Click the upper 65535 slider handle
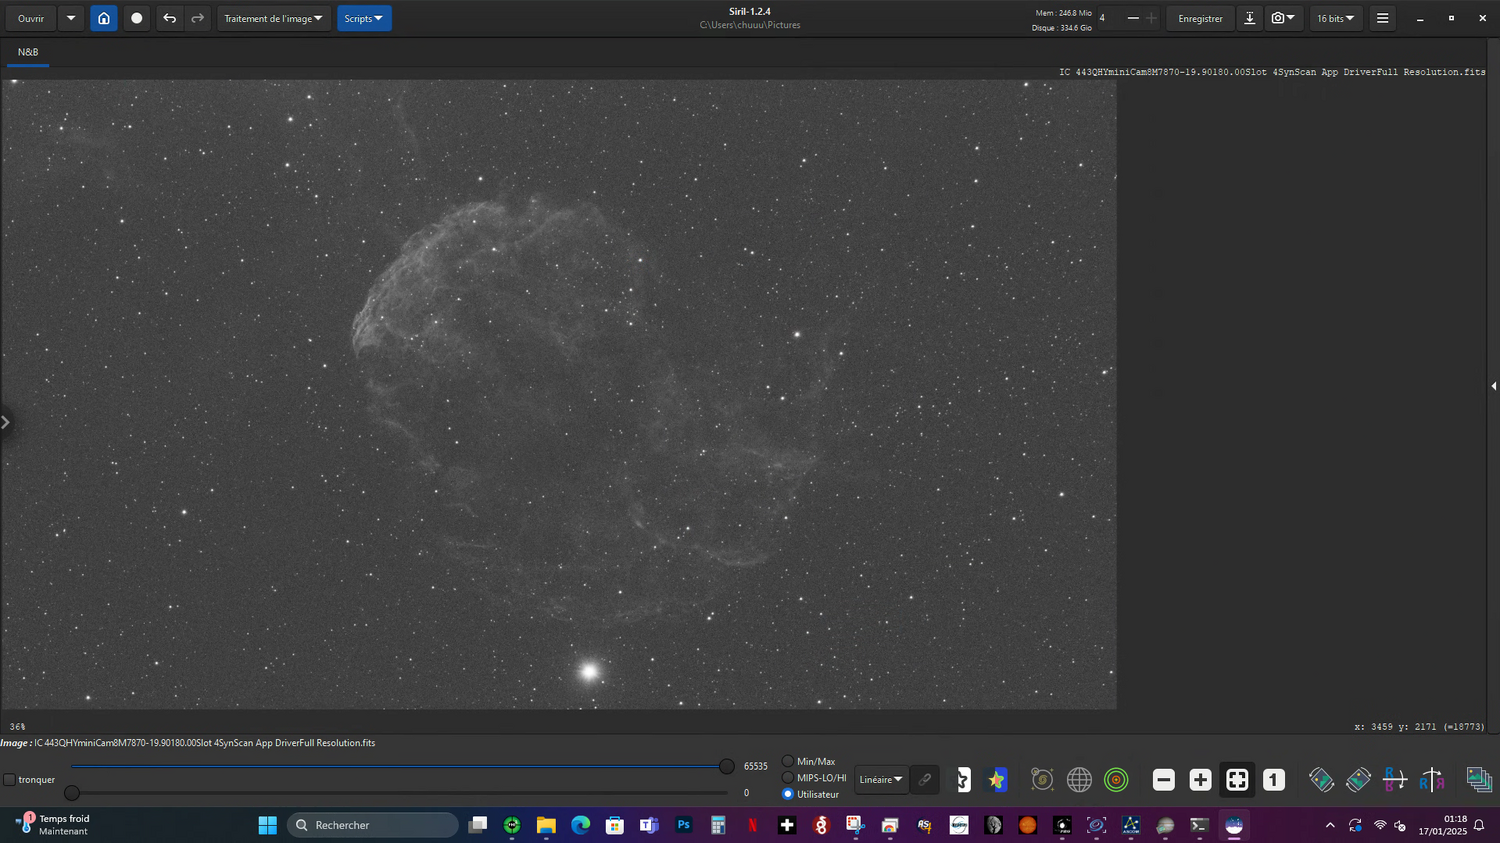This screenshot has height=843, width=1500. coord(727,766)
